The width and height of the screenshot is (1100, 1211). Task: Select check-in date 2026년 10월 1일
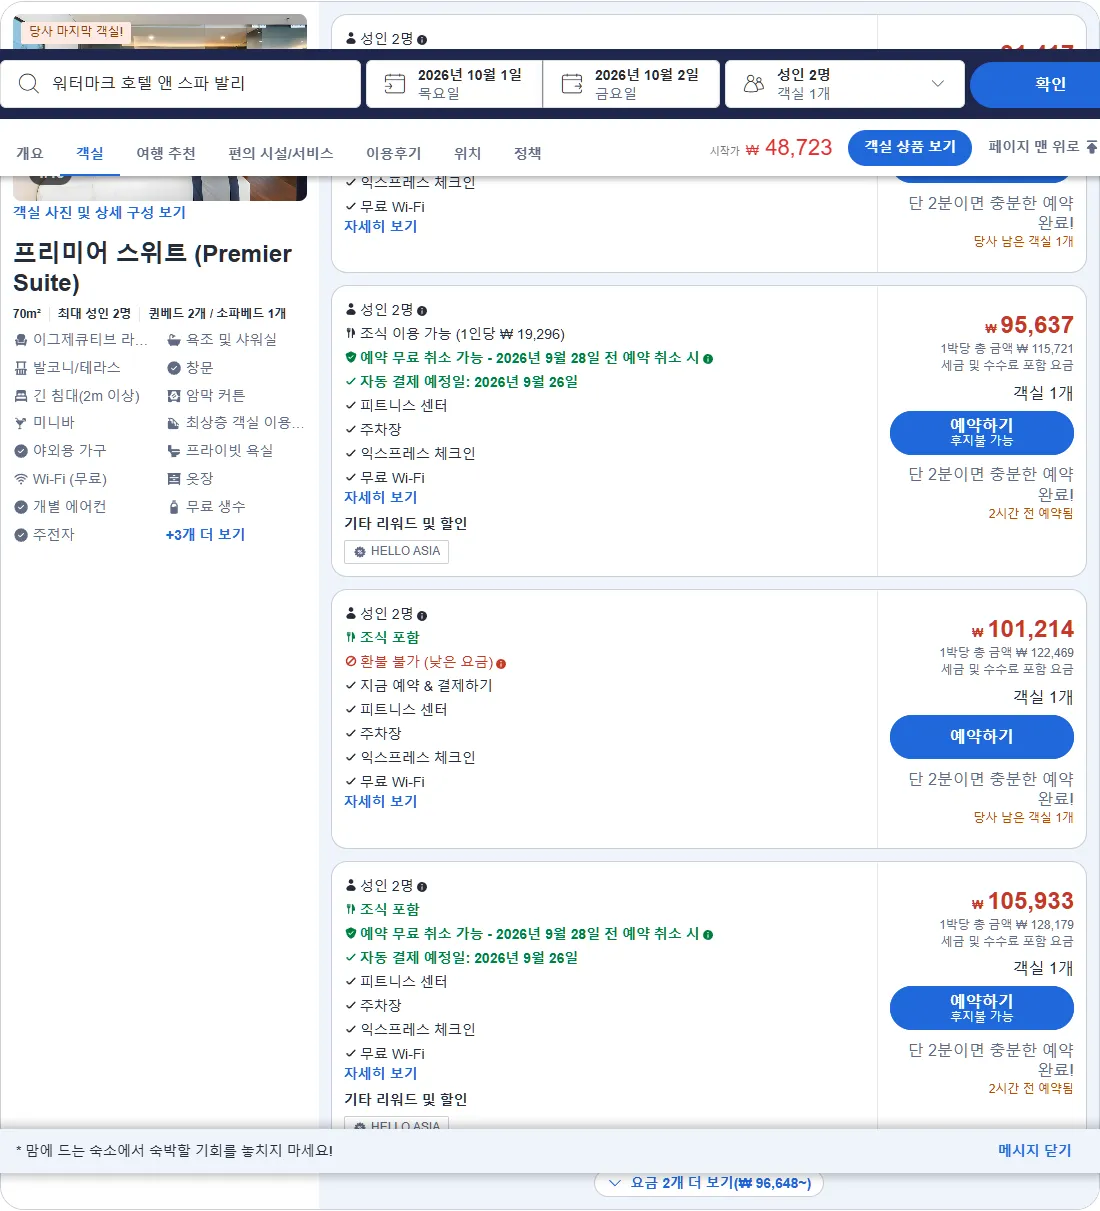coord(455,84)
